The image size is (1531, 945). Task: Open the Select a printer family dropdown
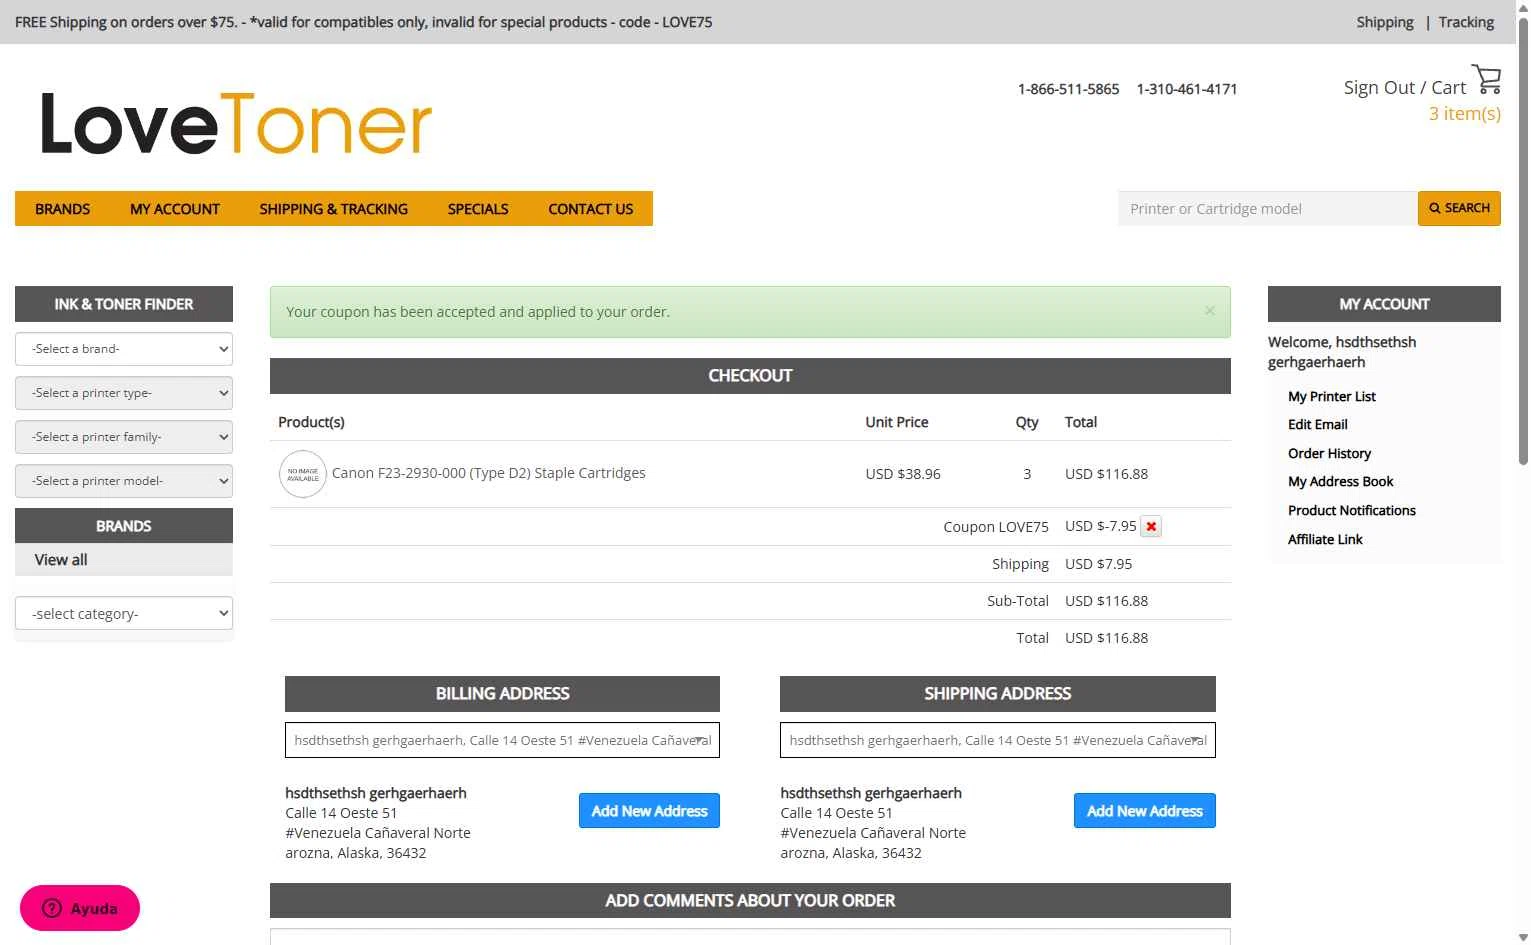point(124,437)
